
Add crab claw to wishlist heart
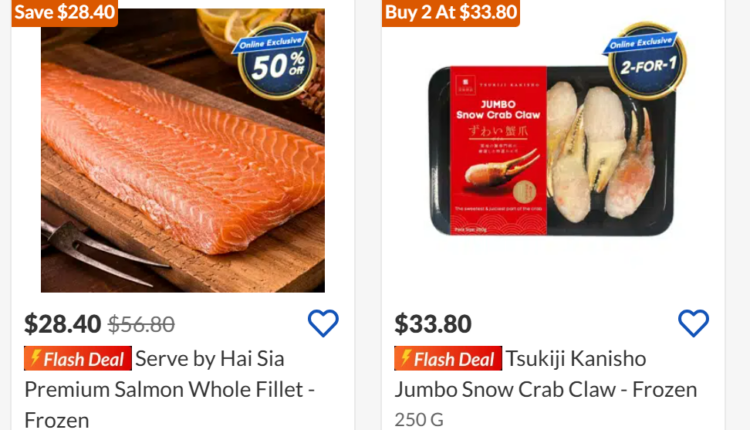pos(693,323)
